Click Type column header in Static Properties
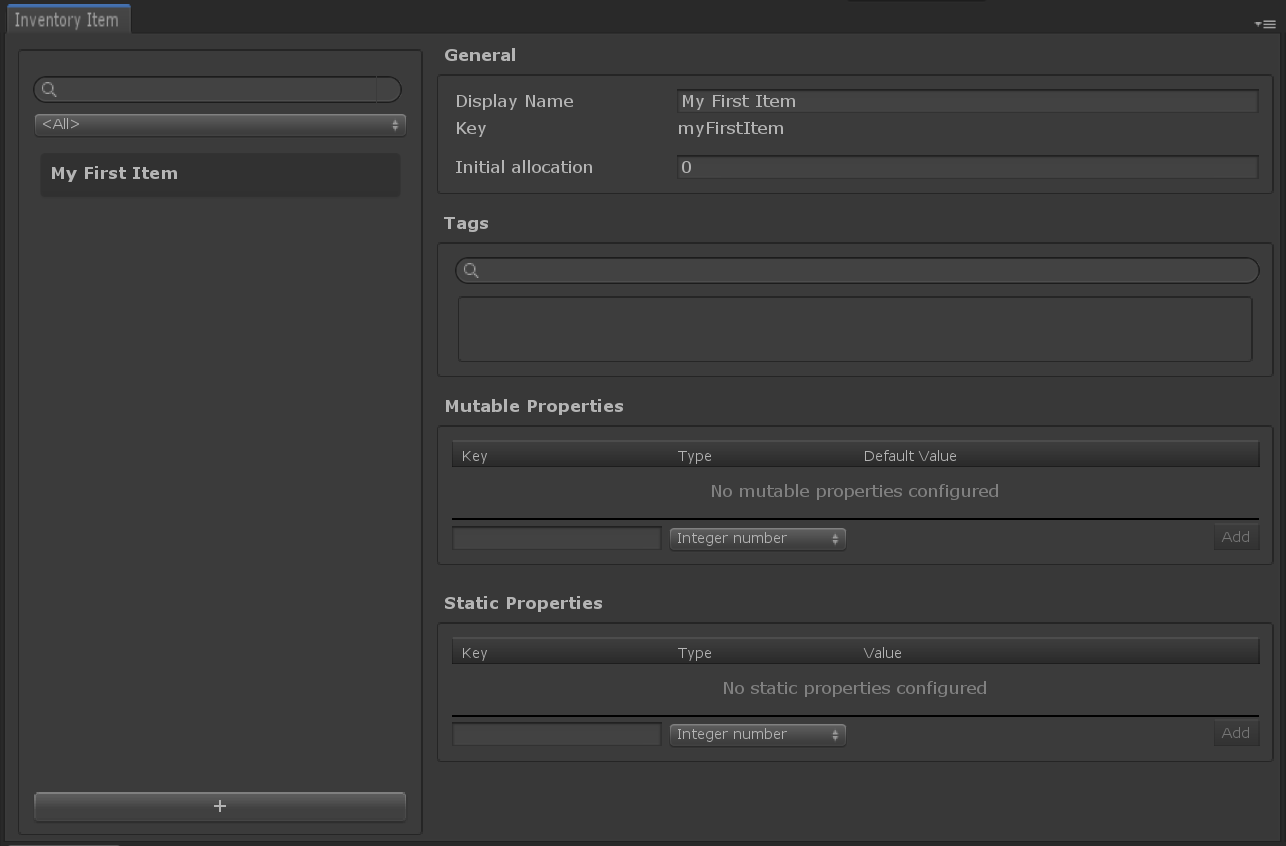 pyautogui.click(x=694, y=653)
